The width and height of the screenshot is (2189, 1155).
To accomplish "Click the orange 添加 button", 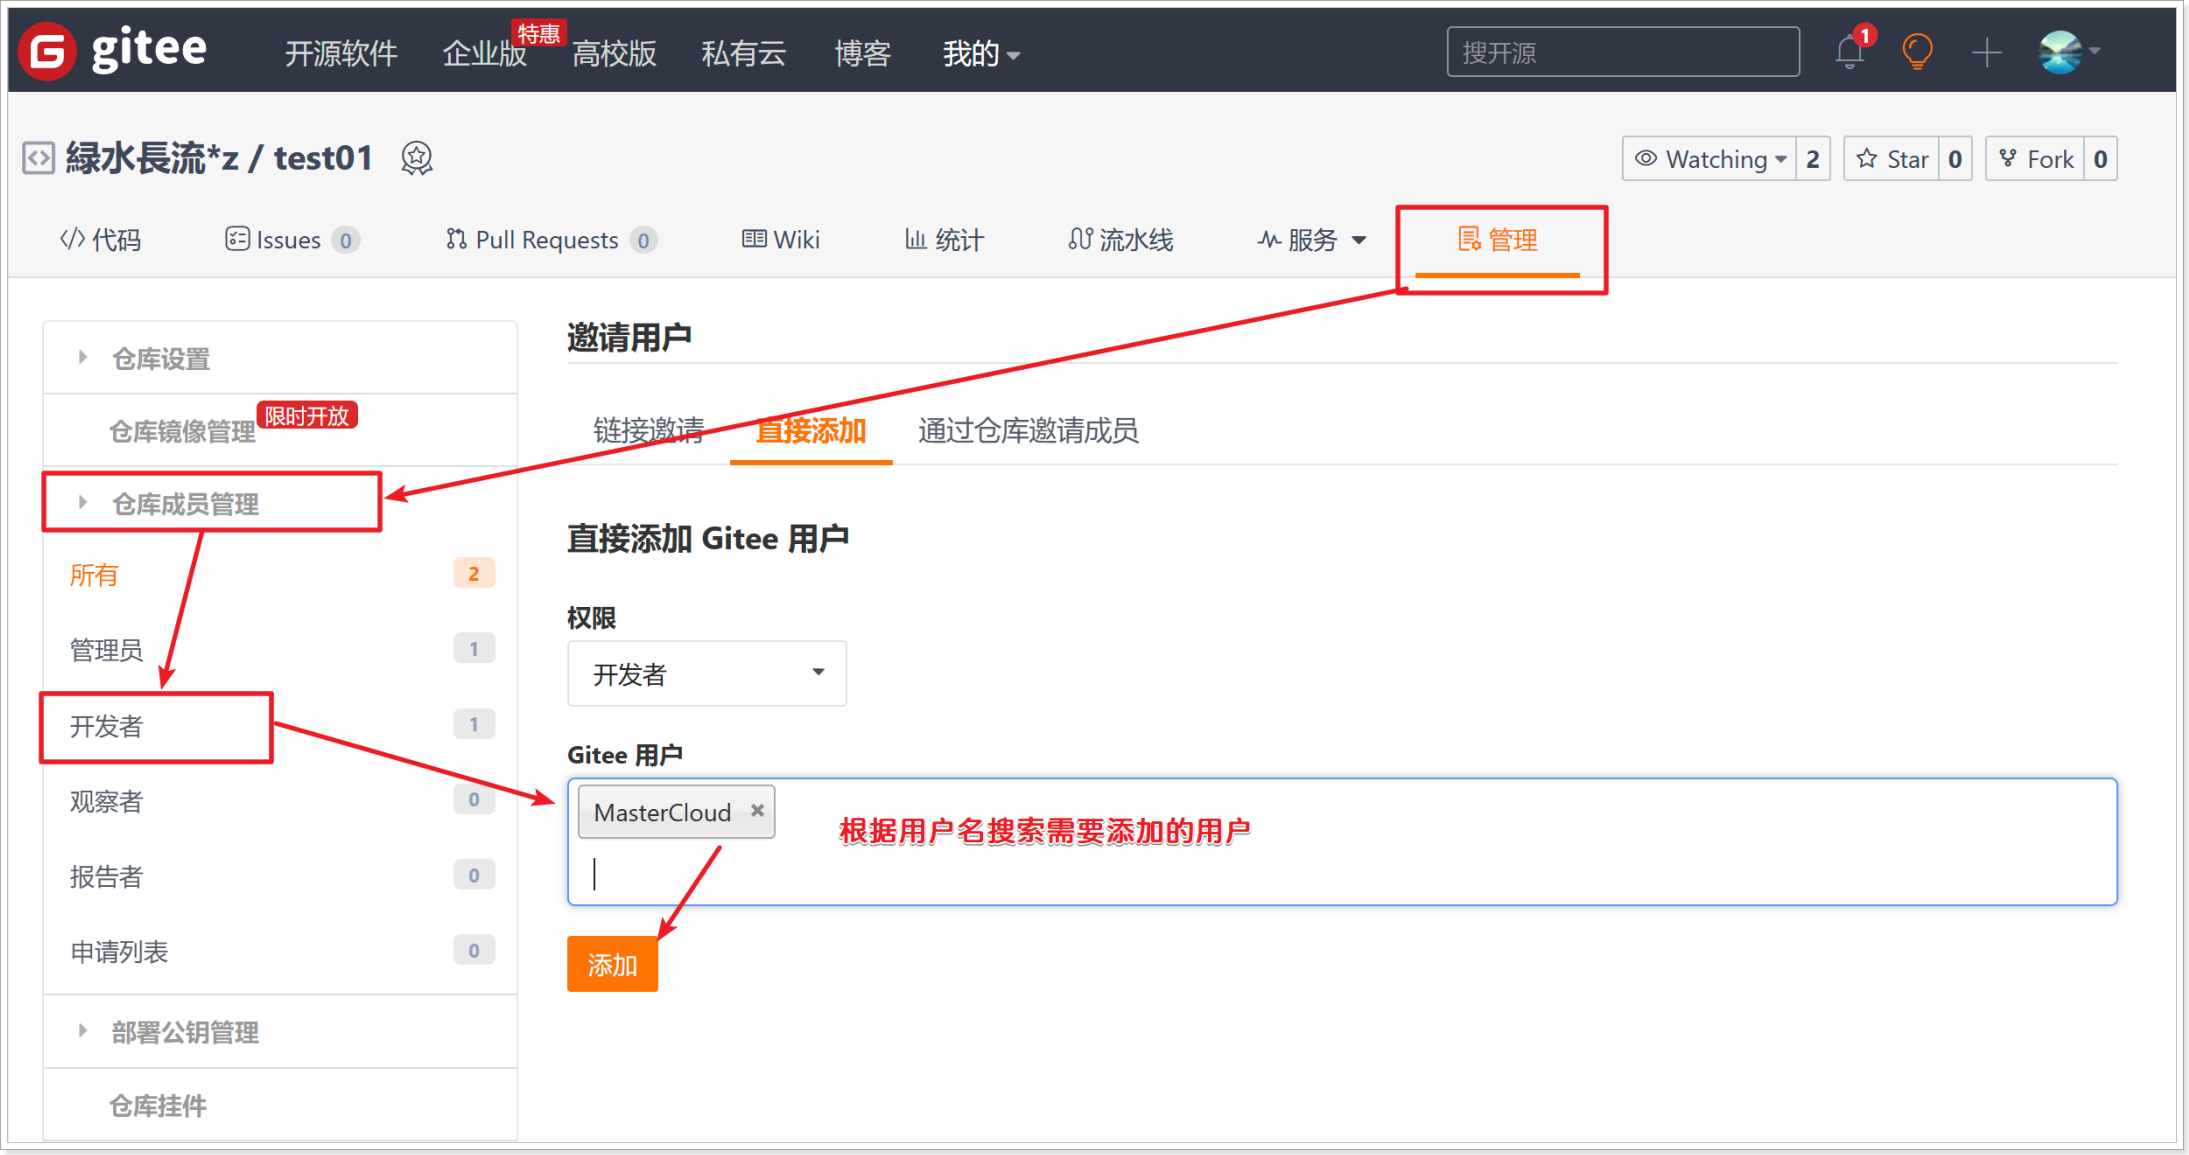I will [x=612, y=965].
